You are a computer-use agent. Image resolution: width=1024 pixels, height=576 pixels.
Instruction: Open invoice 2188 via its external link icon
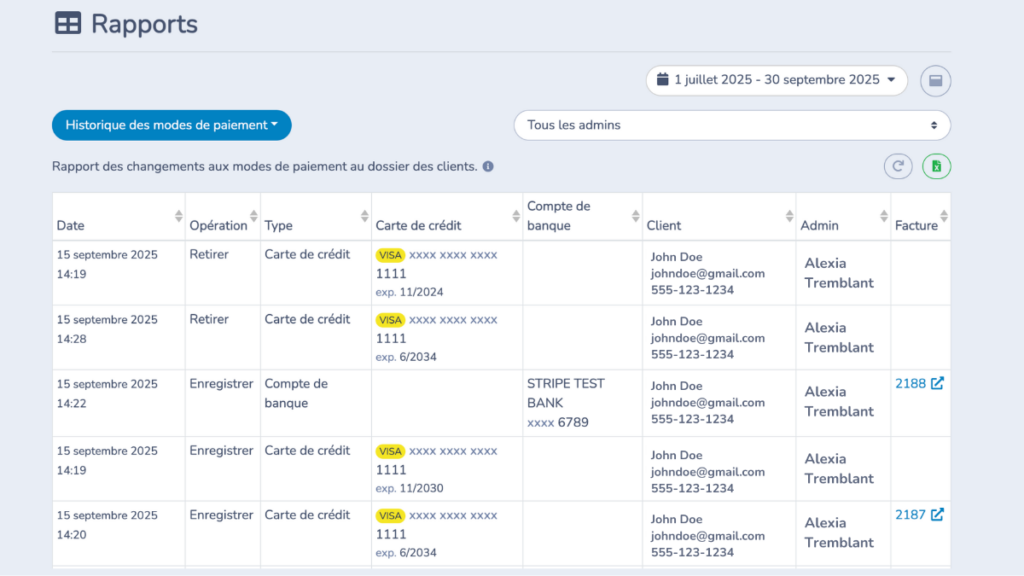(x=937, y=383)
